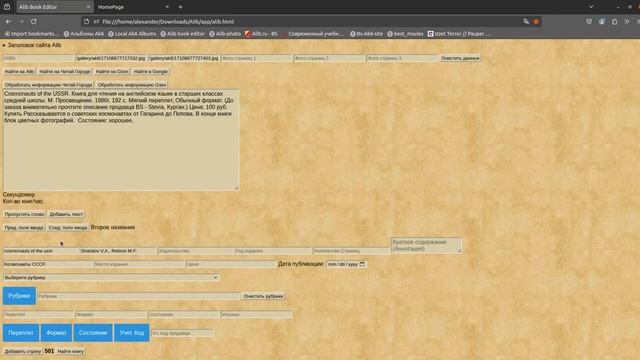Expand the Заголовок сайта Alib disclosure triangle
The height and width of the screenshot is (360, 640).
(x=4, y=45)
